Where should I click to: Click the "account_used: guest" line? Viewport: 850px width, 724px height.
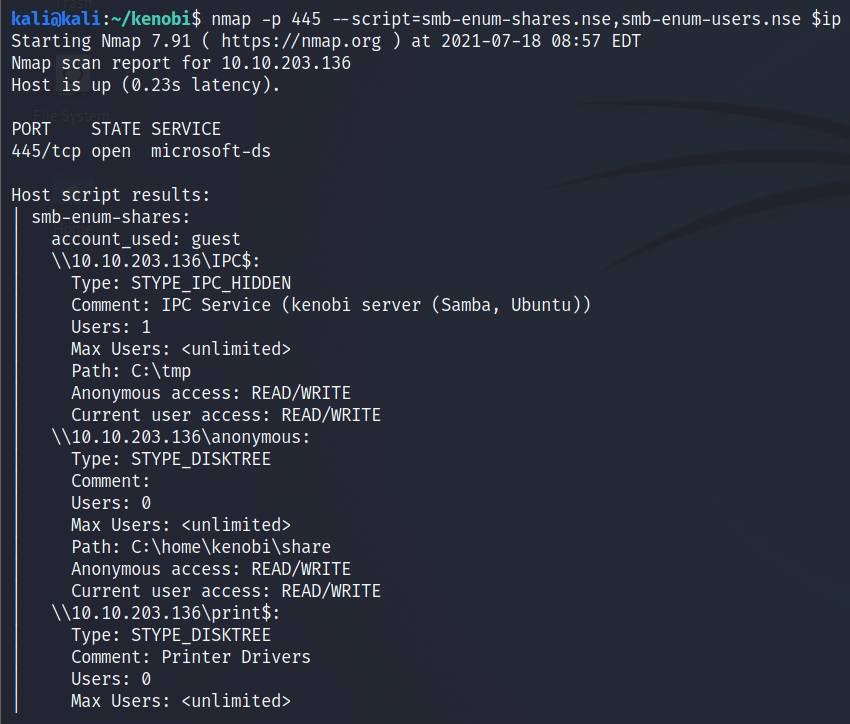(x=145, y=239)
